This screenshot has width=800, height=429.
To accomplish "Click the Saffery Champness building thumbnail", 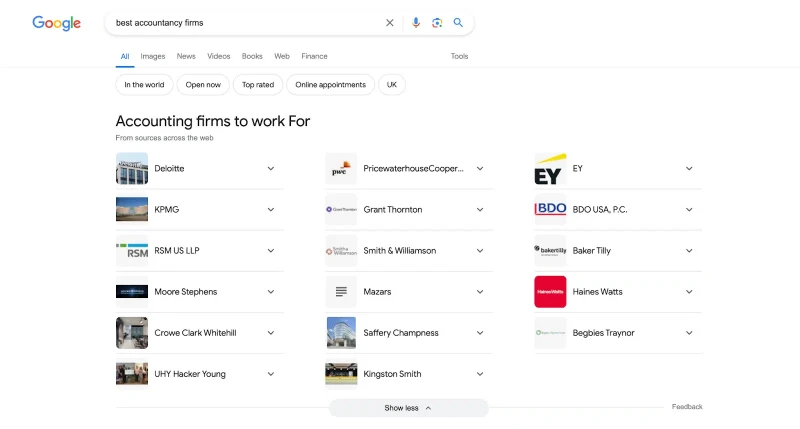I will [341, 333].
